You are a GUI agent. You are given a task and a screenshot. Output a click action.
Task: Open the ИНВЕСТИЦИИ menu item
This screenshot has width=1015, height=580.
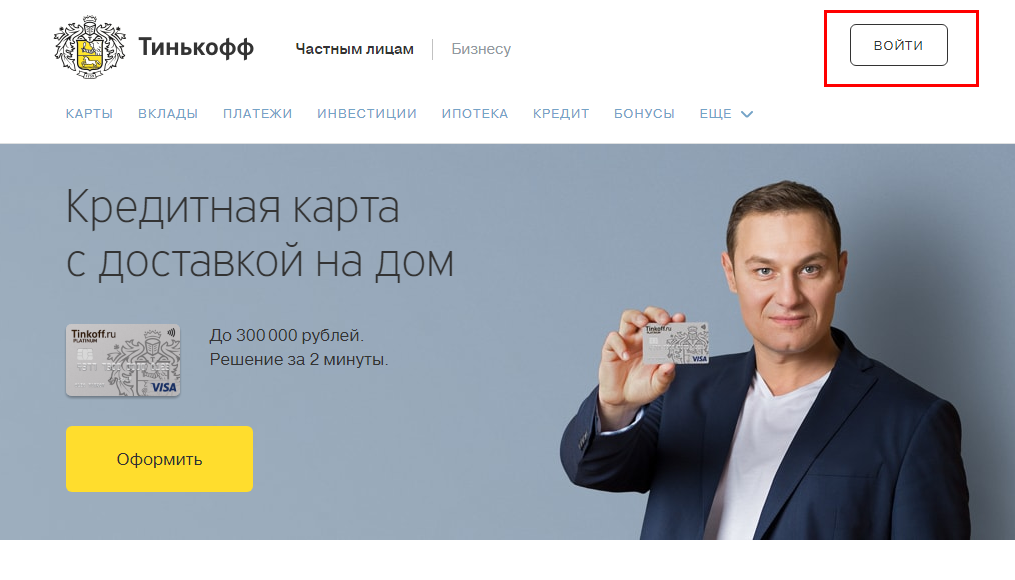367,114
